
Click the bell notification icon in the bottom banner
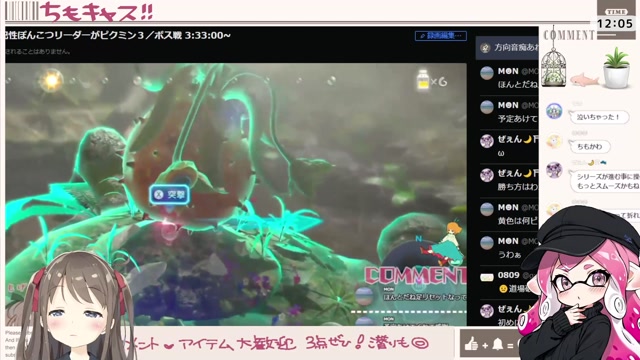click(x=498, y=345)
